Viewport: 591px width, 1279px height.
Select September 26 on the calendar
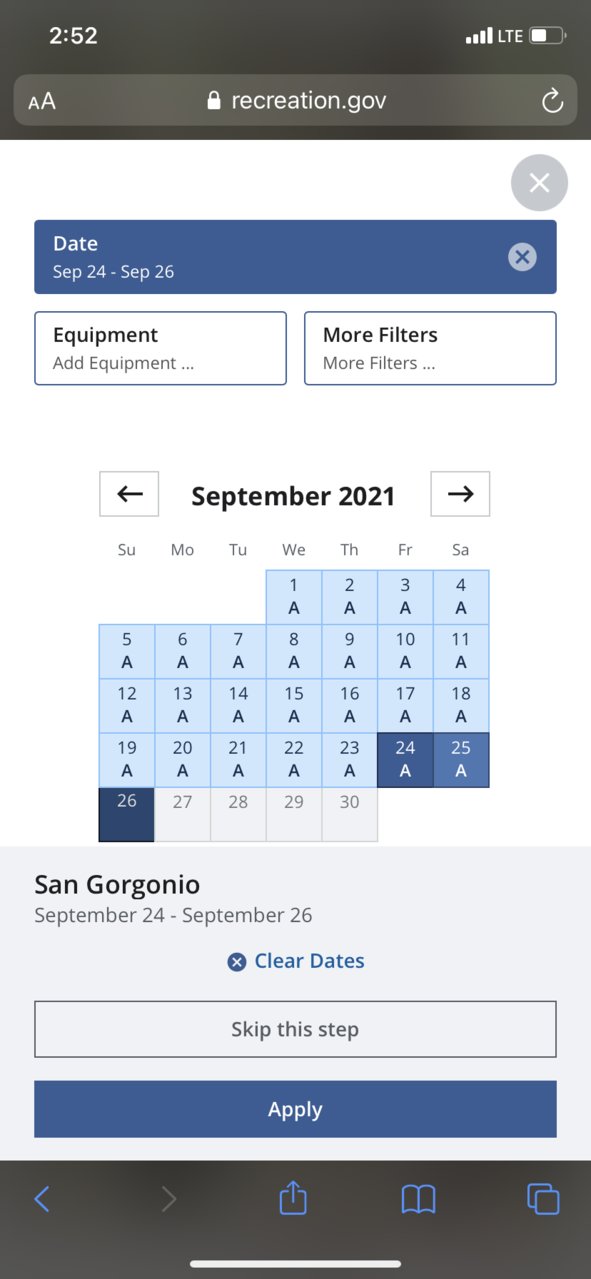point(127,814)
